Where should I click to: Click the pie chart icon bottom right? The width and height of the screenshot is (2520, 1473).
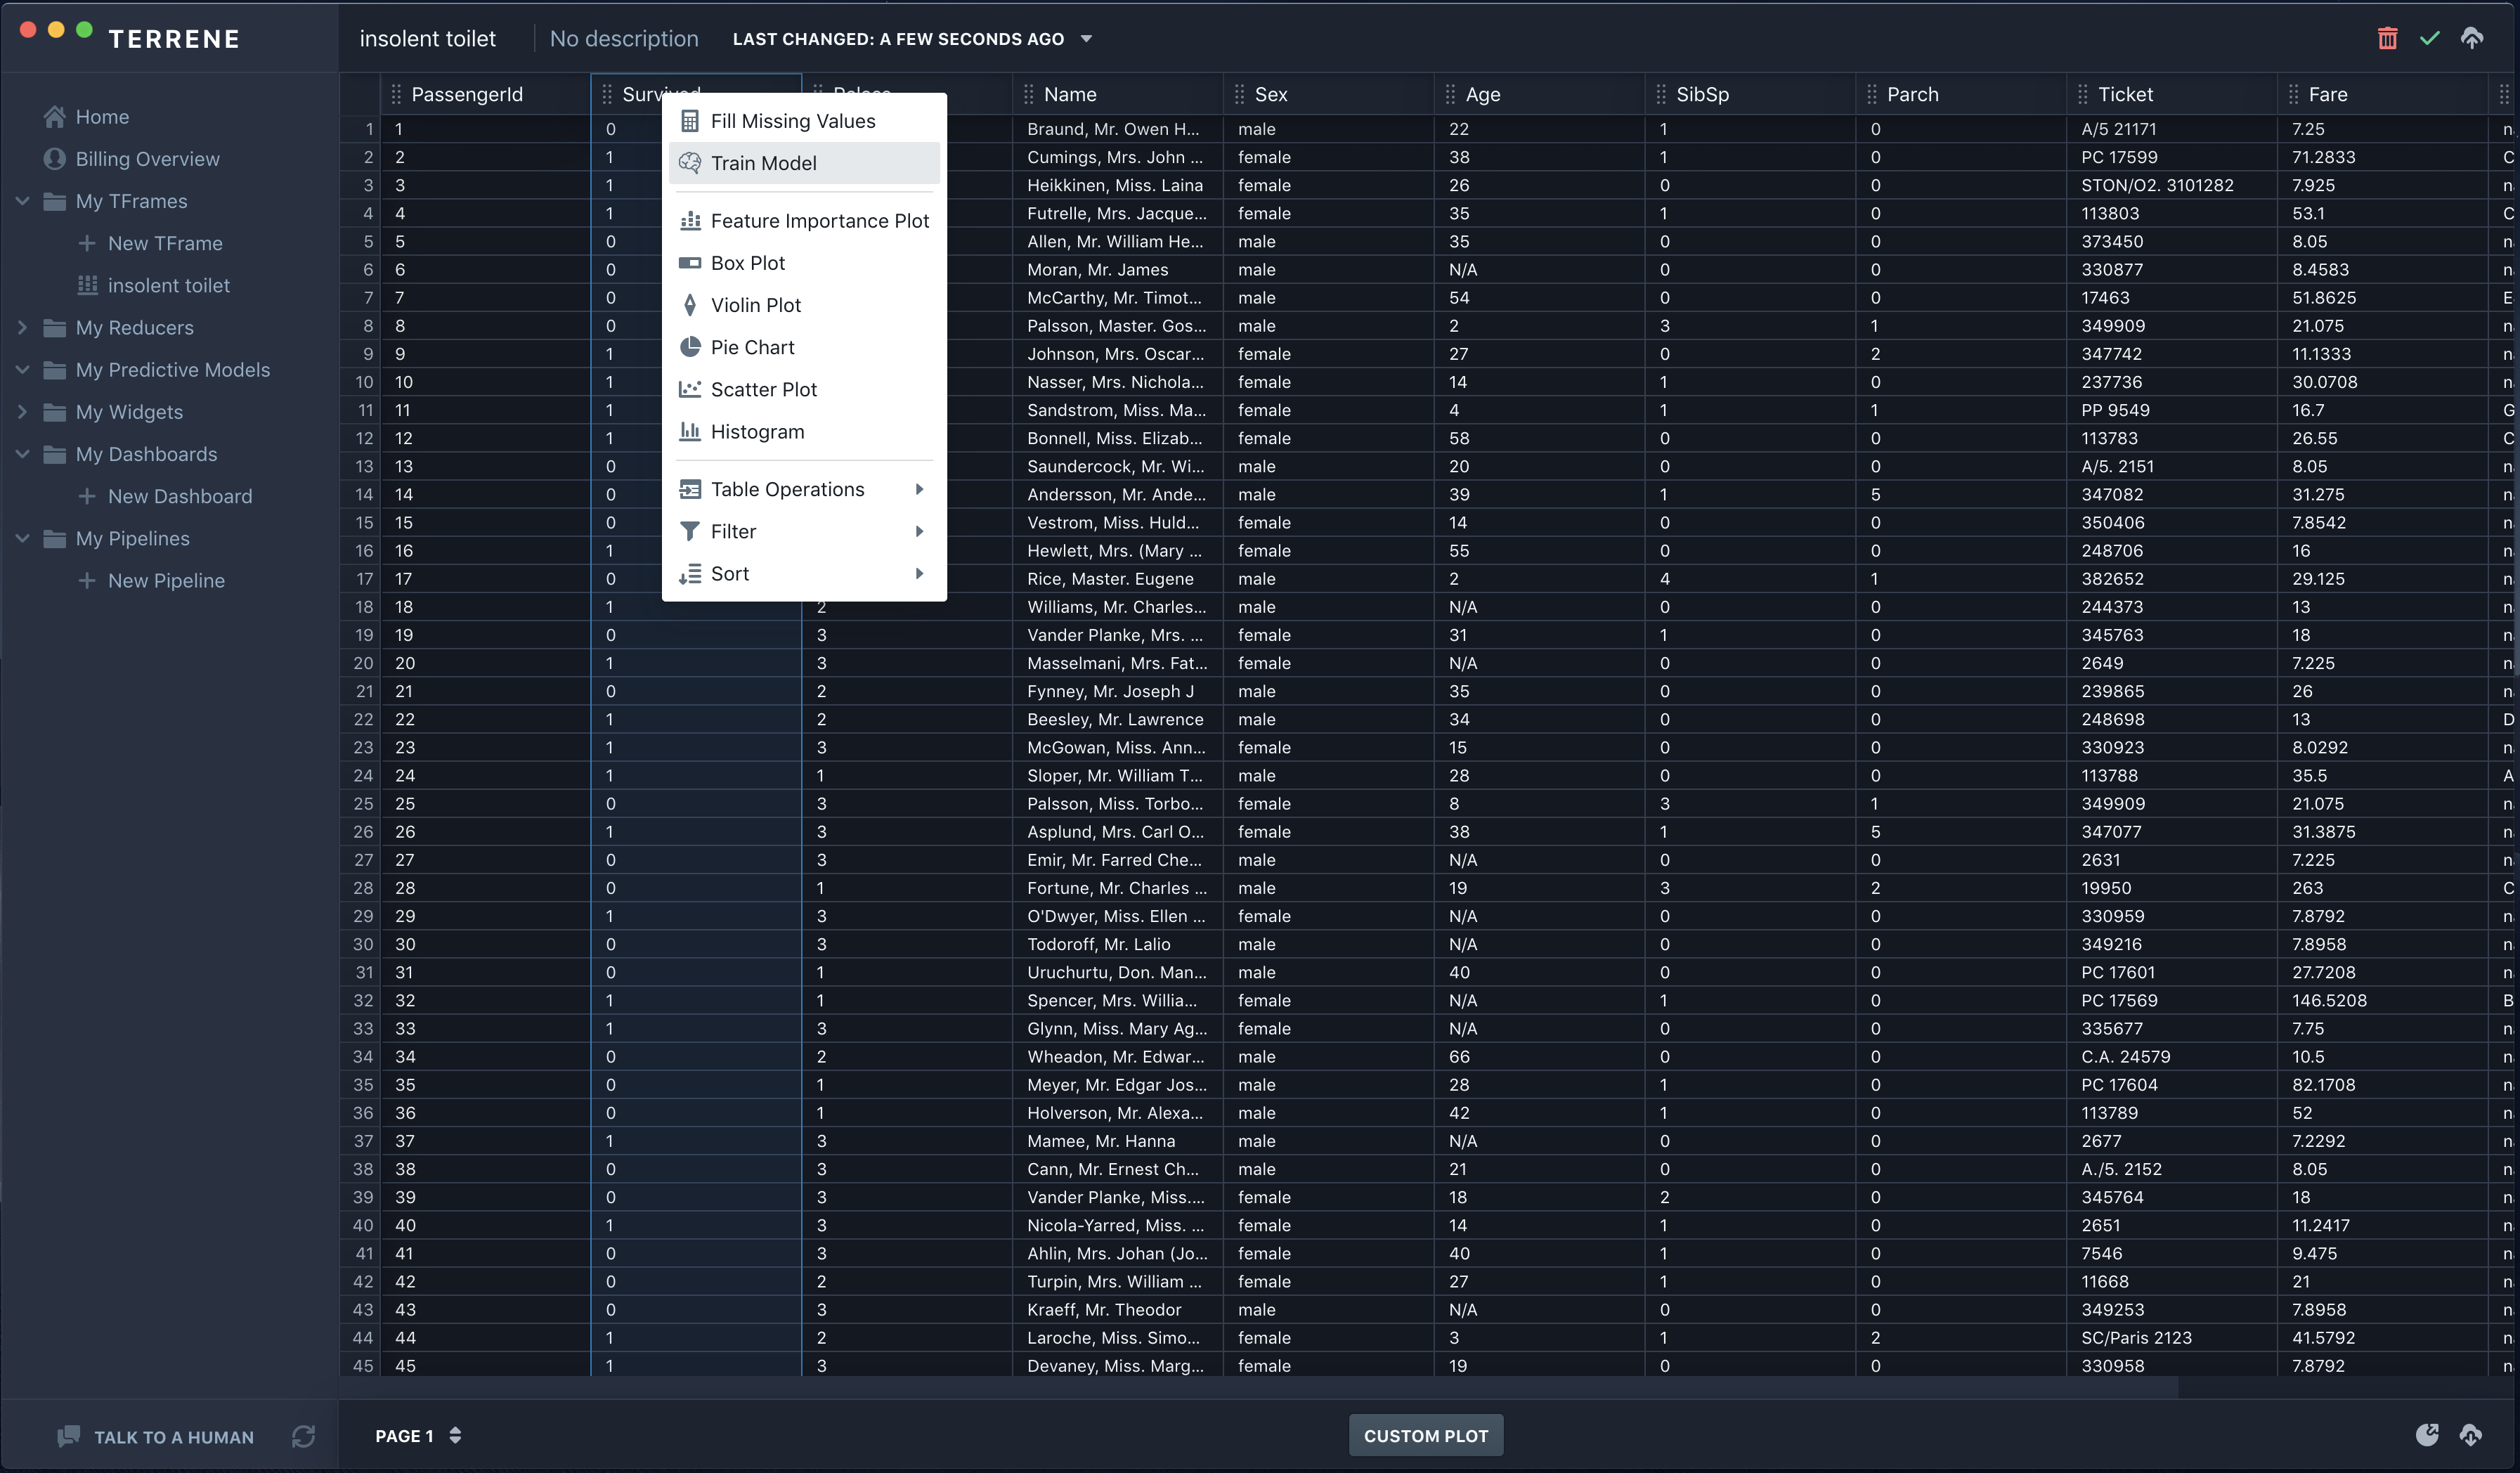point(2427,1435)
